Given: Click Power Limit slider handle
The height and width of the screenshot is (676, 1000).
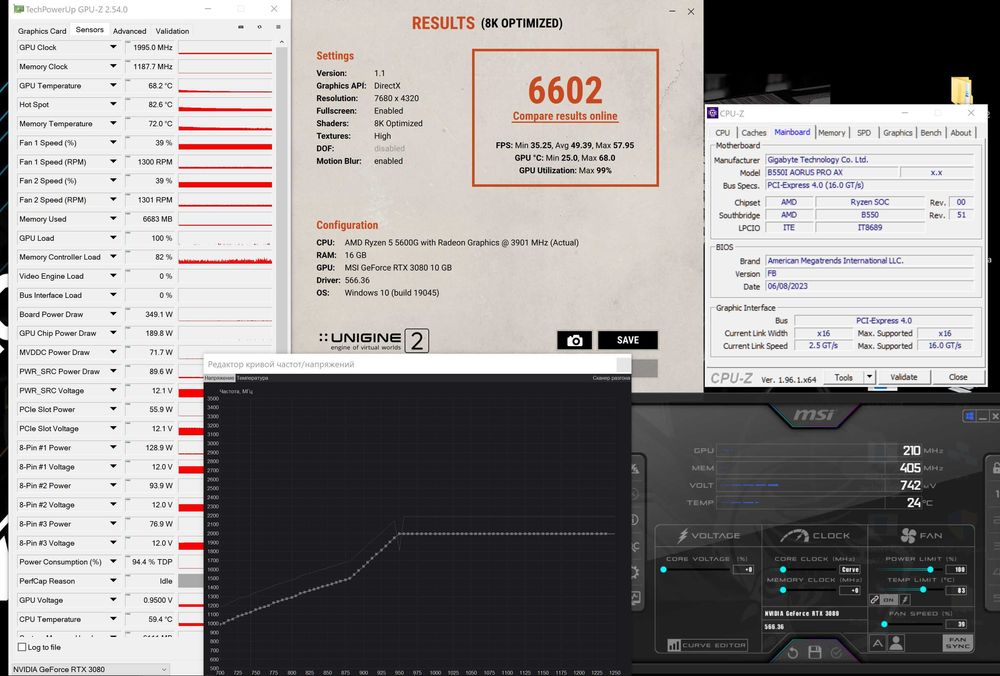Looking at the screenshot, I should [x=930, y=569].
